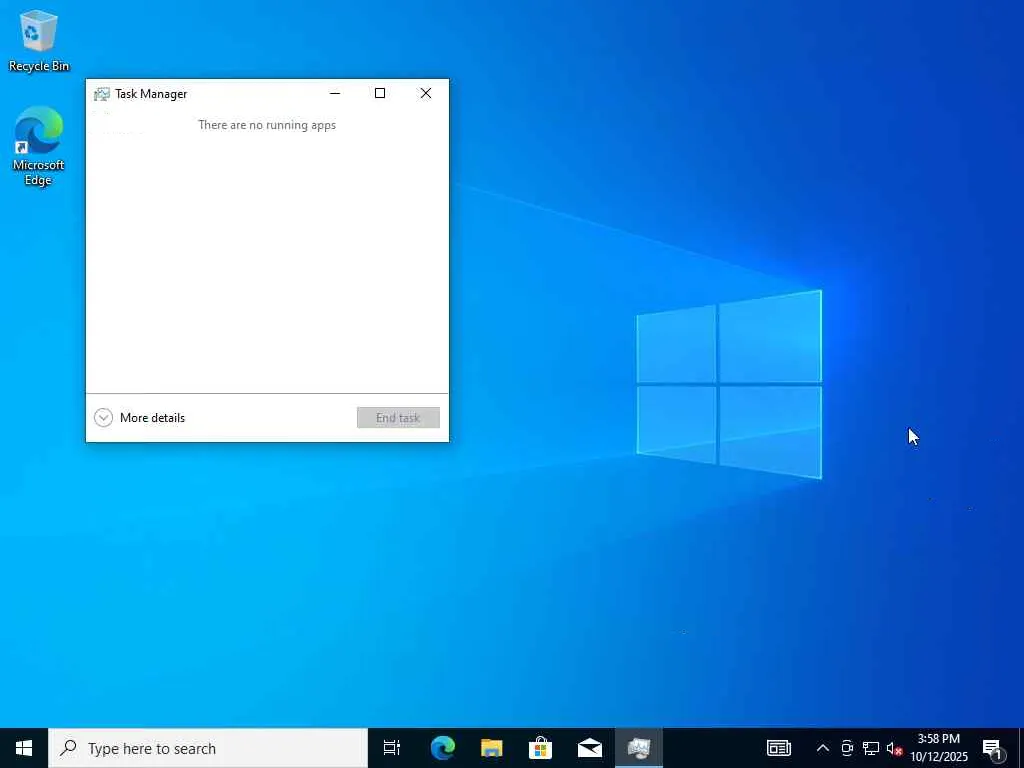Maximize the Task Manager window

point(380,93)
